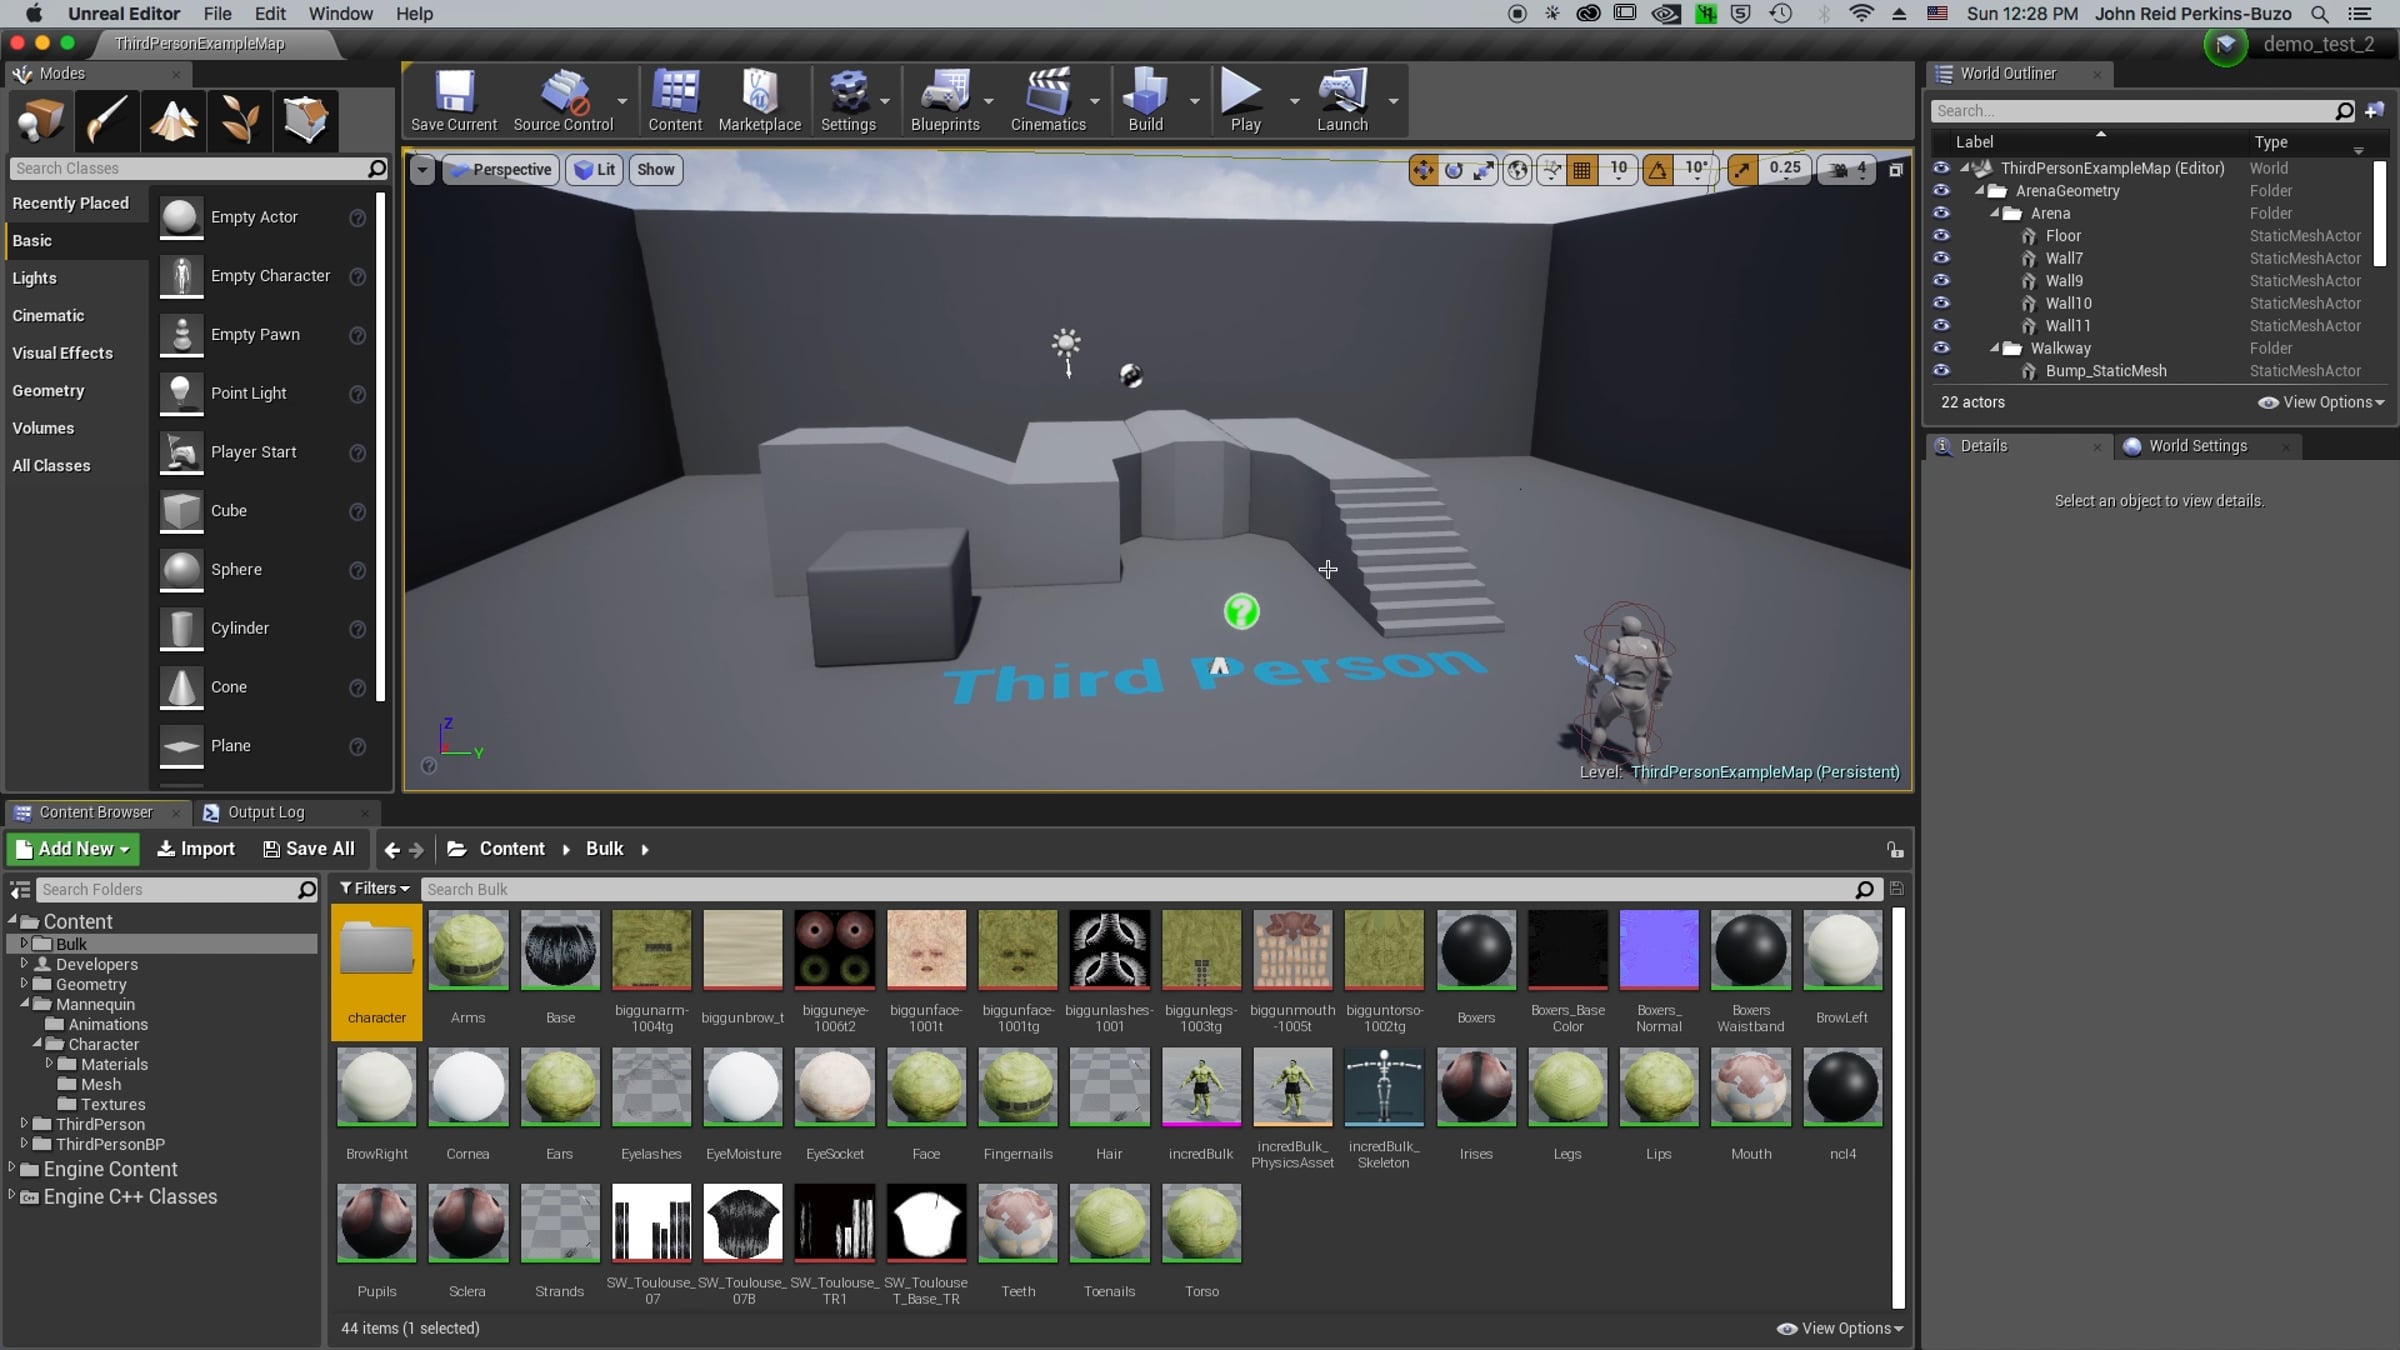Open the Filters dropdown in Content Browser
Screen dimensions: 2400x1350
point(374,889)
